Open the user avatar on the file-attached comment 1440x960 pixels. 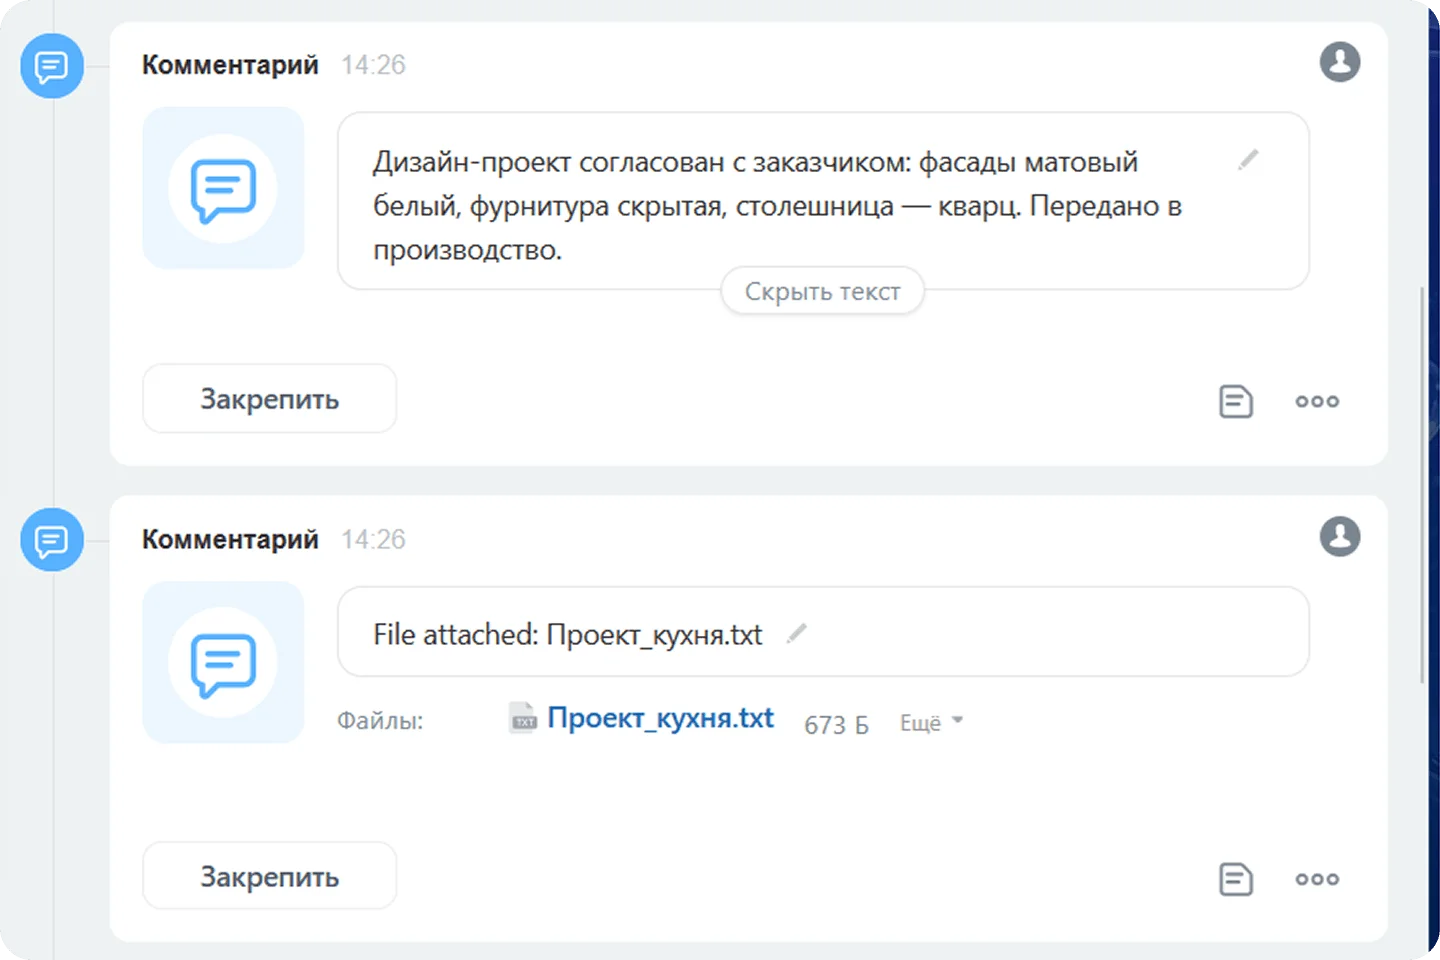point(1340,536)
